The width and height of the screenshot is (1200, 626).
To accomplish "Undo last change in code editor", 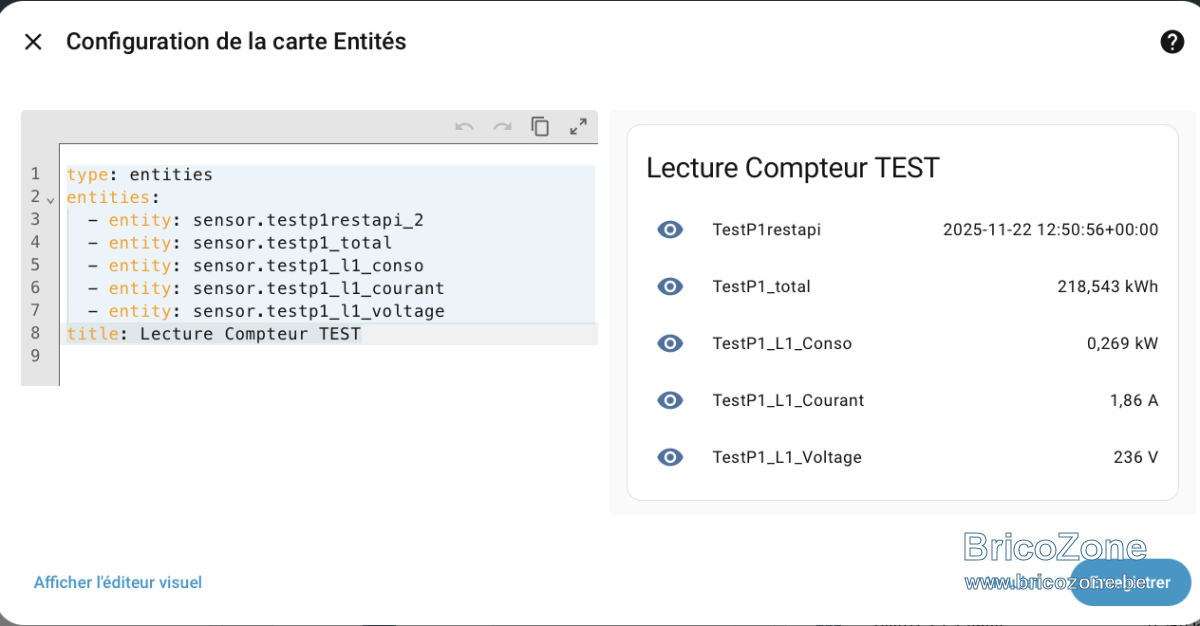I will (x=464, y=127).
